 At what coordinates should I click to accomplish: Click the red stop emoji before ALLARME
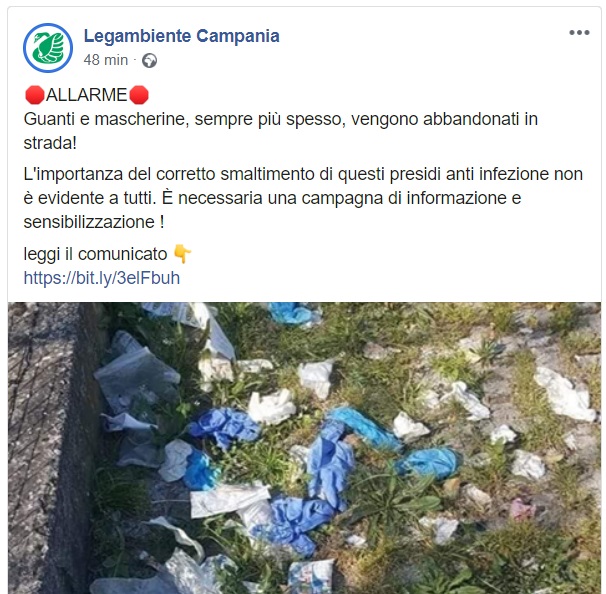tap(34, 95)
